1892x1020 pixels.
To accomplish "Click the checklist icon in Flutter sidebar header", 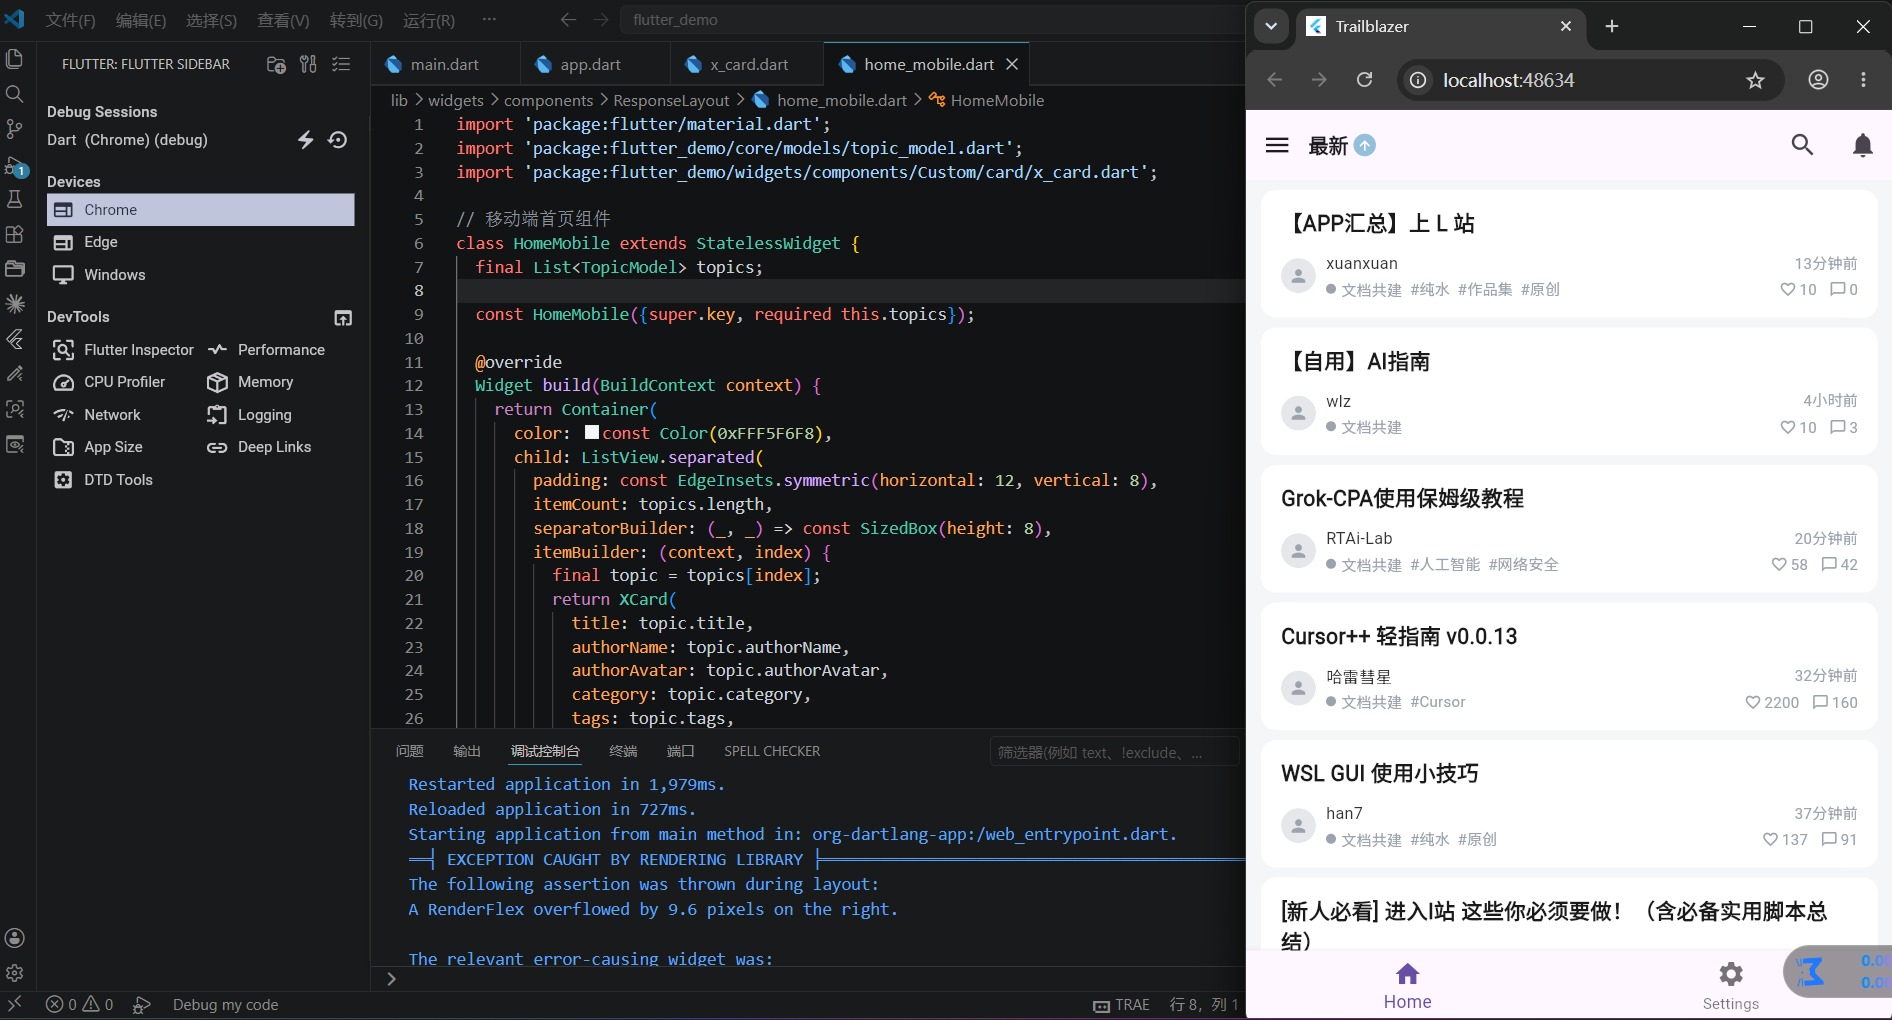I will (341, 64).
